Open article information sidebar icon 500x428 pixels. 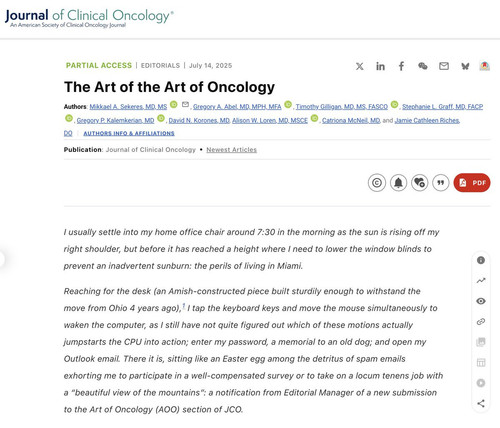click(481, 260)
